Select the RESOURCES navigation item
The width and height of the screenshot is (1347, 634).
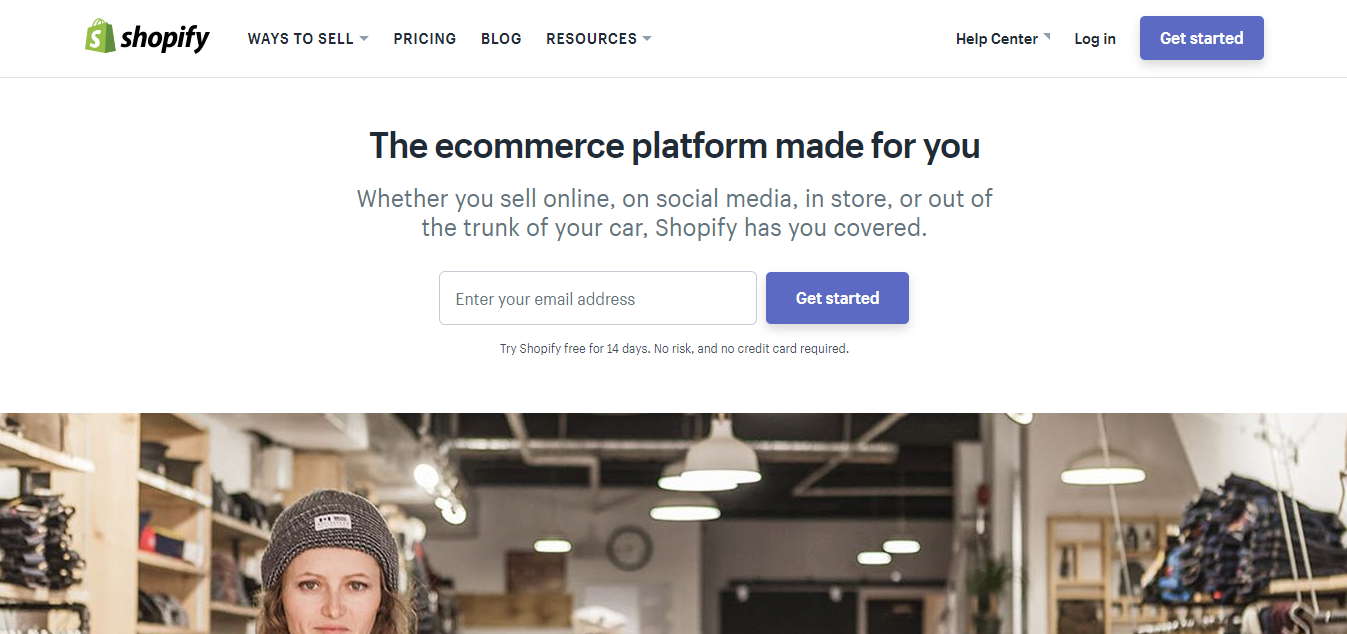[x=591, y=38]
